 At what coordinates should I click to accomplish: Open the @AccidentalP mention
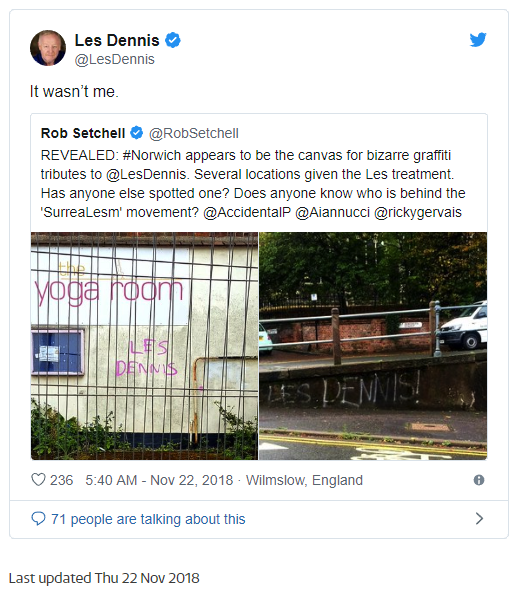(x=247, y=212)
